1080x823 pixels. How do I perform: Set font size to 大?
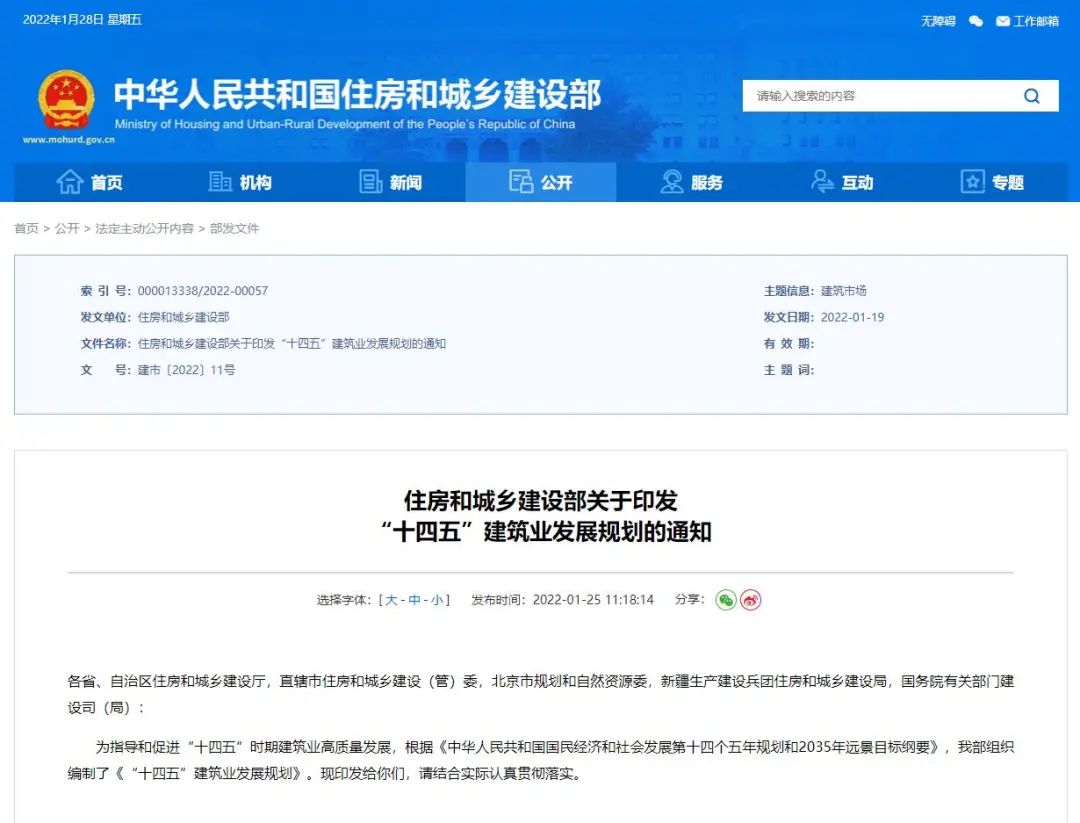(x=391, y=600)
